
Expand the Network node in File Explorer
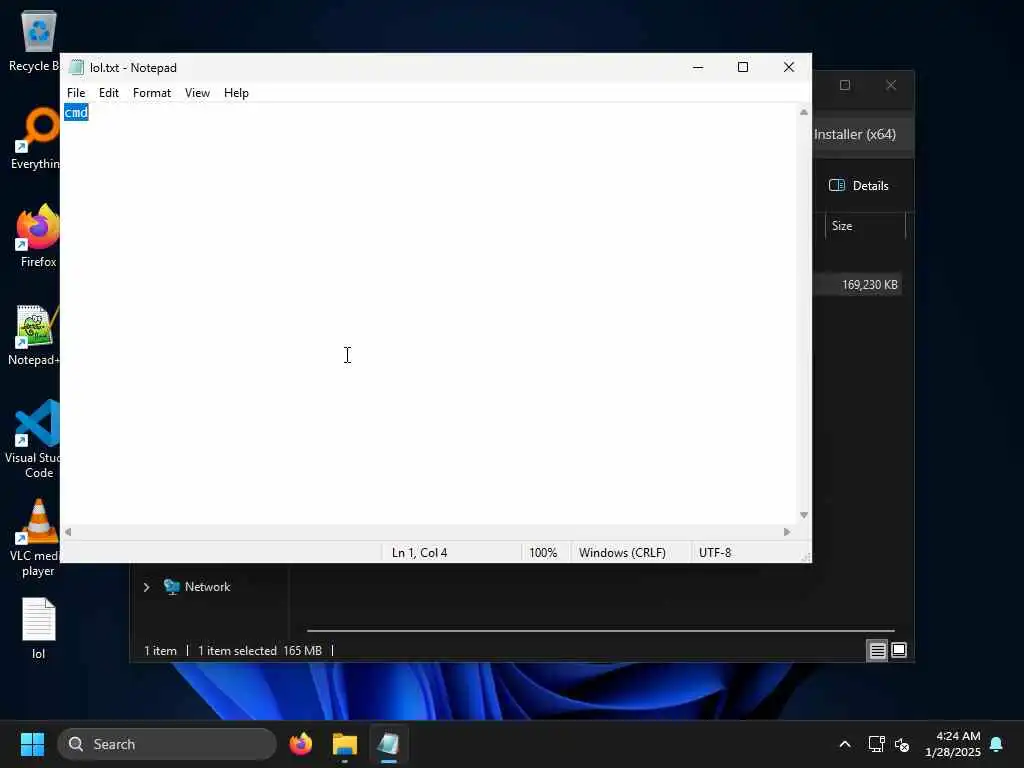click(146, 587)
